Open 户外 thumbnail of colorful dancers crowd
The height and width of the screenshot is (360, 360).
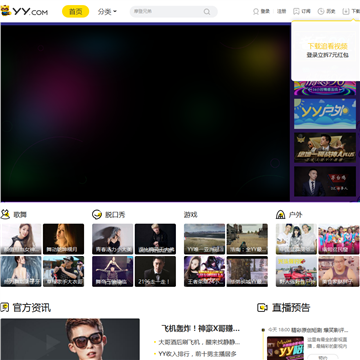click(339, 239)
